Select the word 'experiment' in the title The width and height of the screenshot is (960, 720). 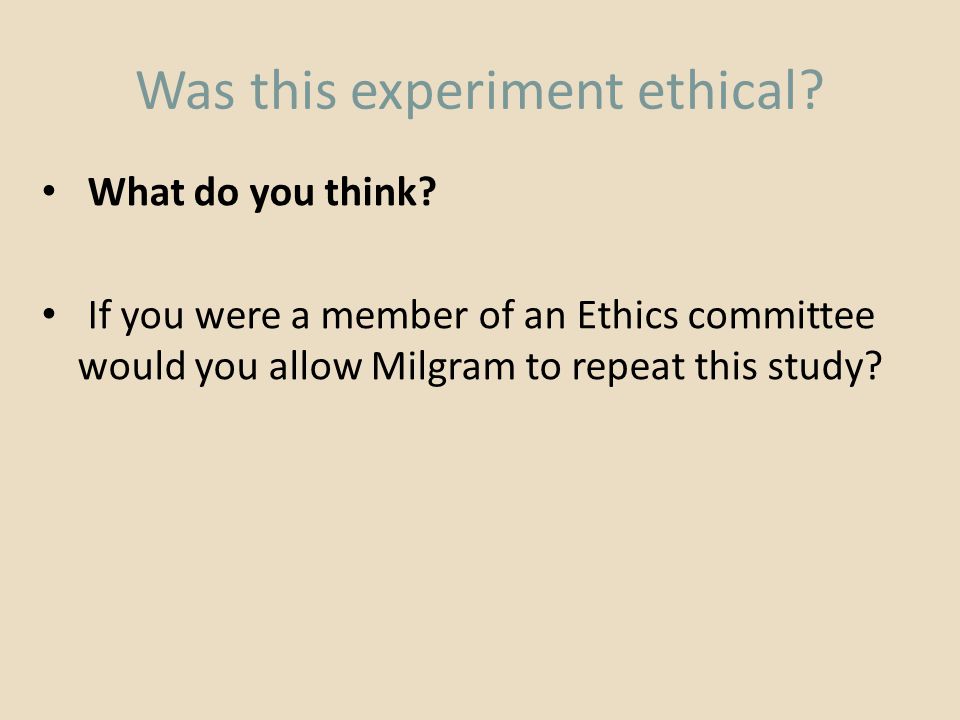point(487,92)
